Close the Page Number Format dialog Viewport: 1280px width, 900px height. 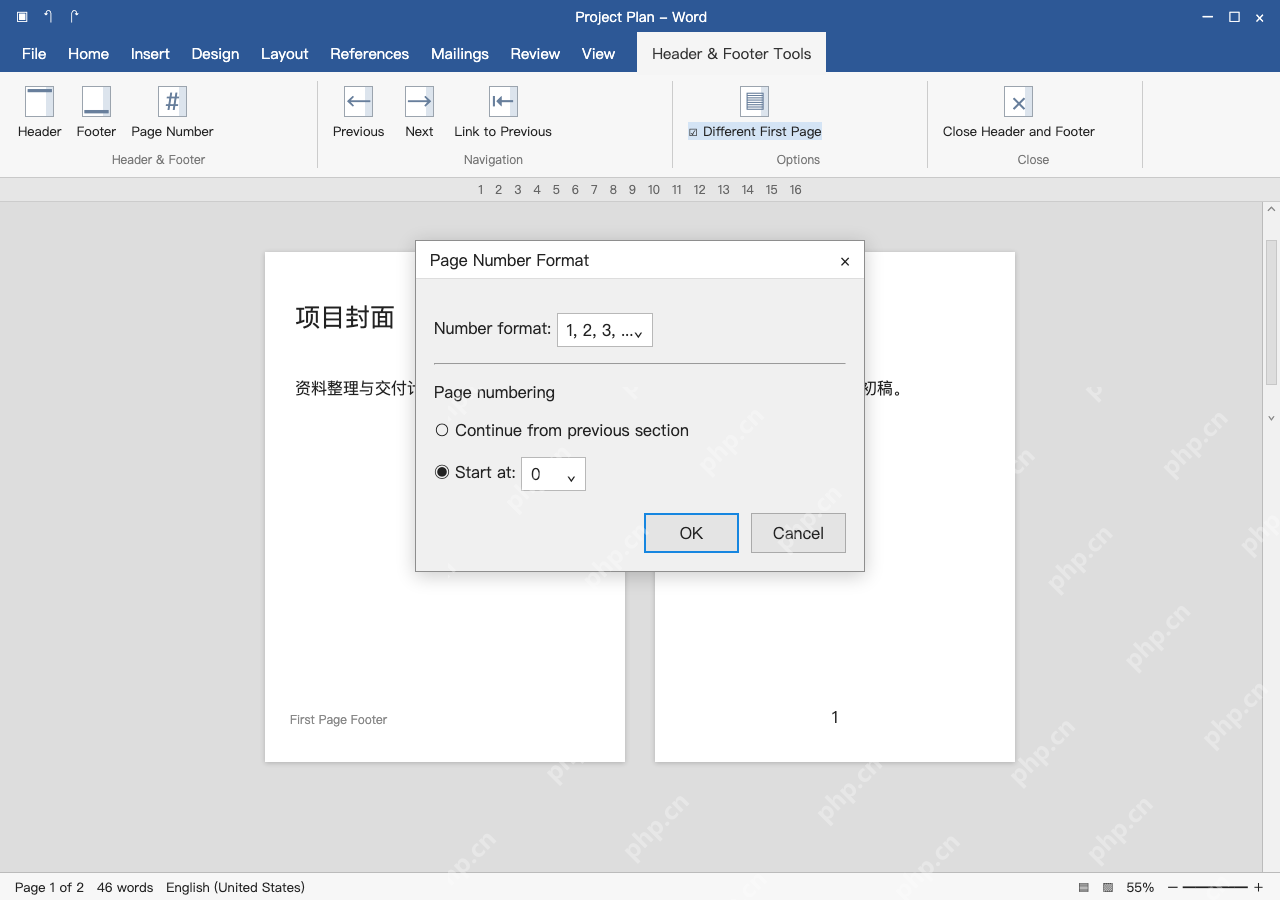(845, 261)
